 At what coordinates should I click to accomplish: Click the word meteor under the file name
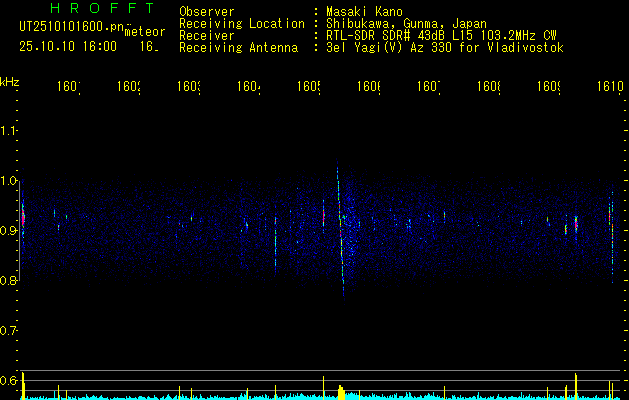[x=144, y=32]
